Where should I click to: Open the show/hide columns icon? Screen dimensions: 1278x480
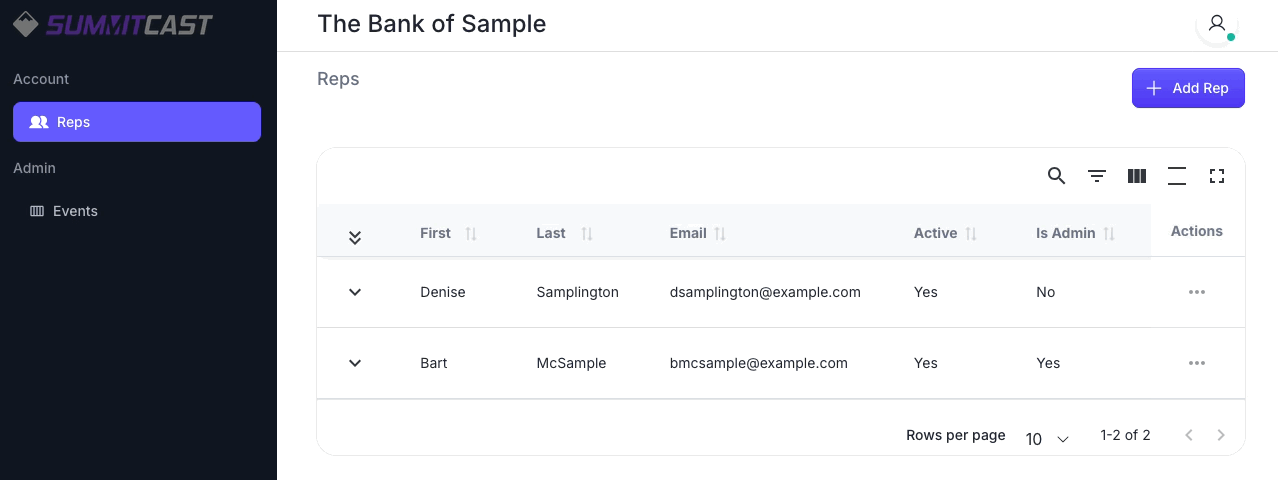point(1137,176)
